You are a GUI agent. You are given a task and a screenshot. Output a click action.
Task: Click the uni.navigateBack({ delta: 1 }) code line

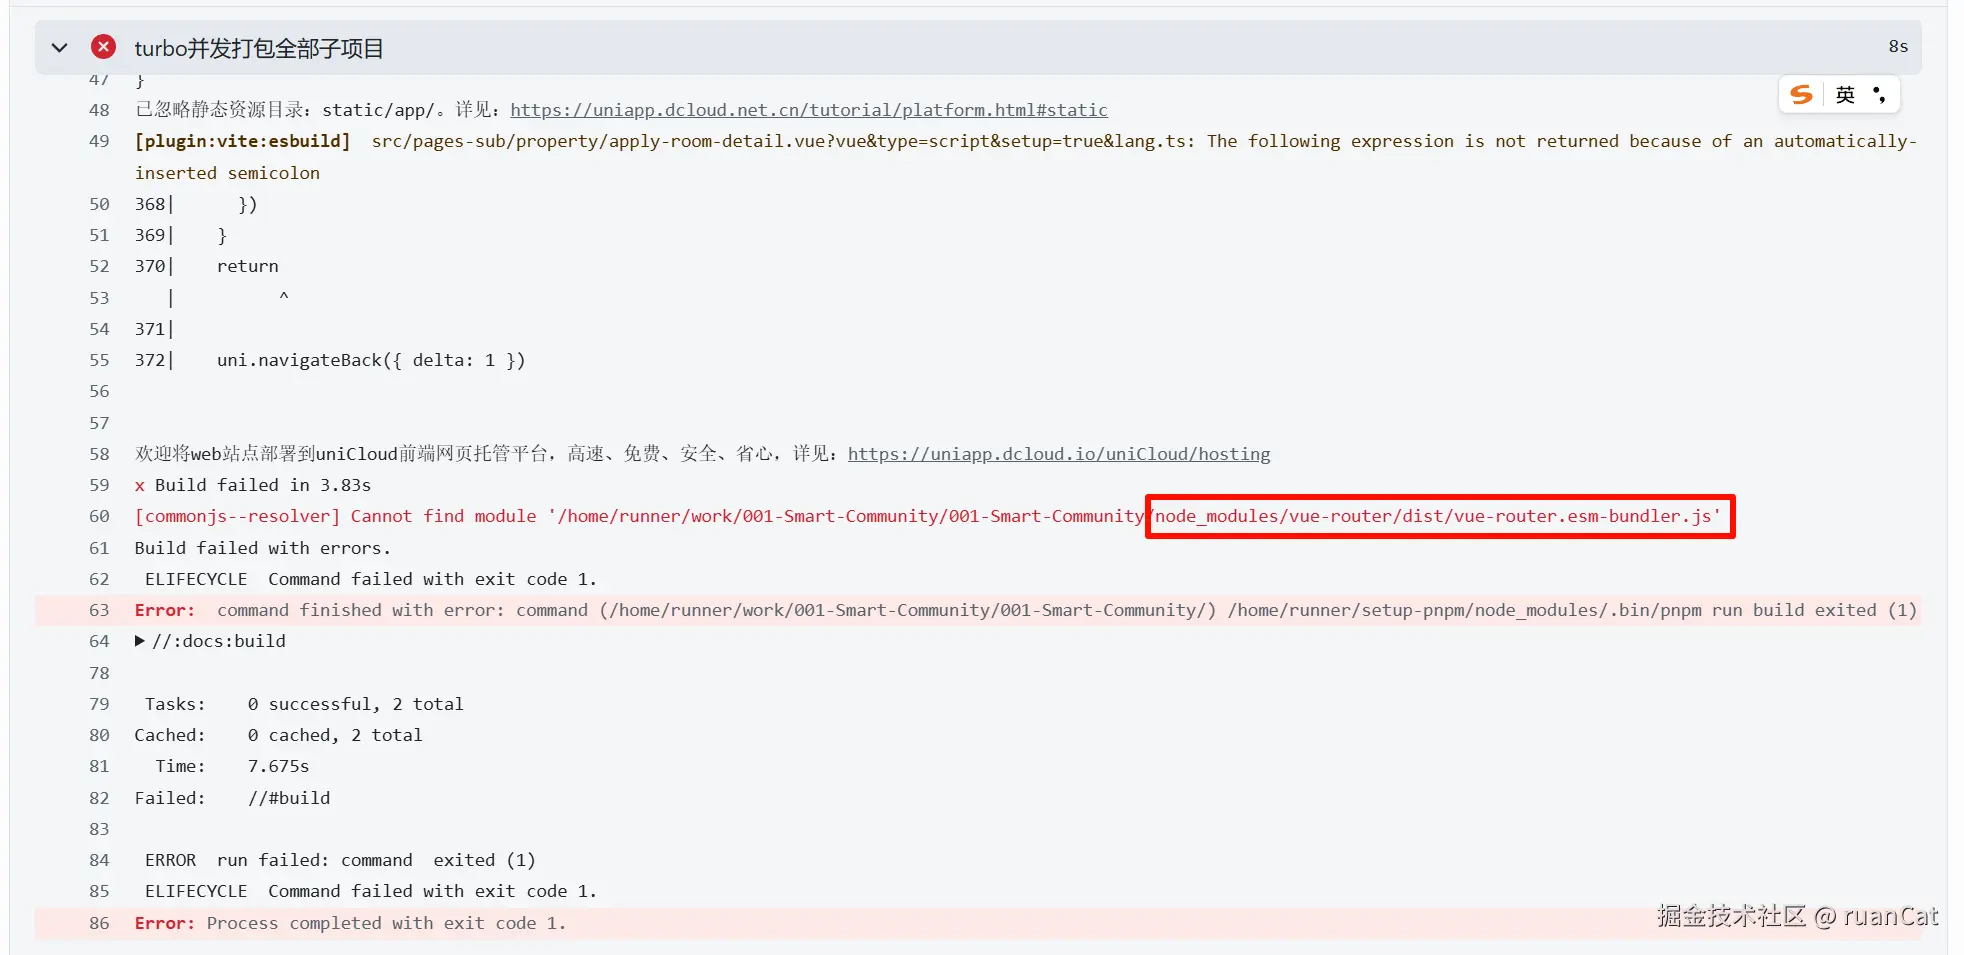click(x=371, y=360)
